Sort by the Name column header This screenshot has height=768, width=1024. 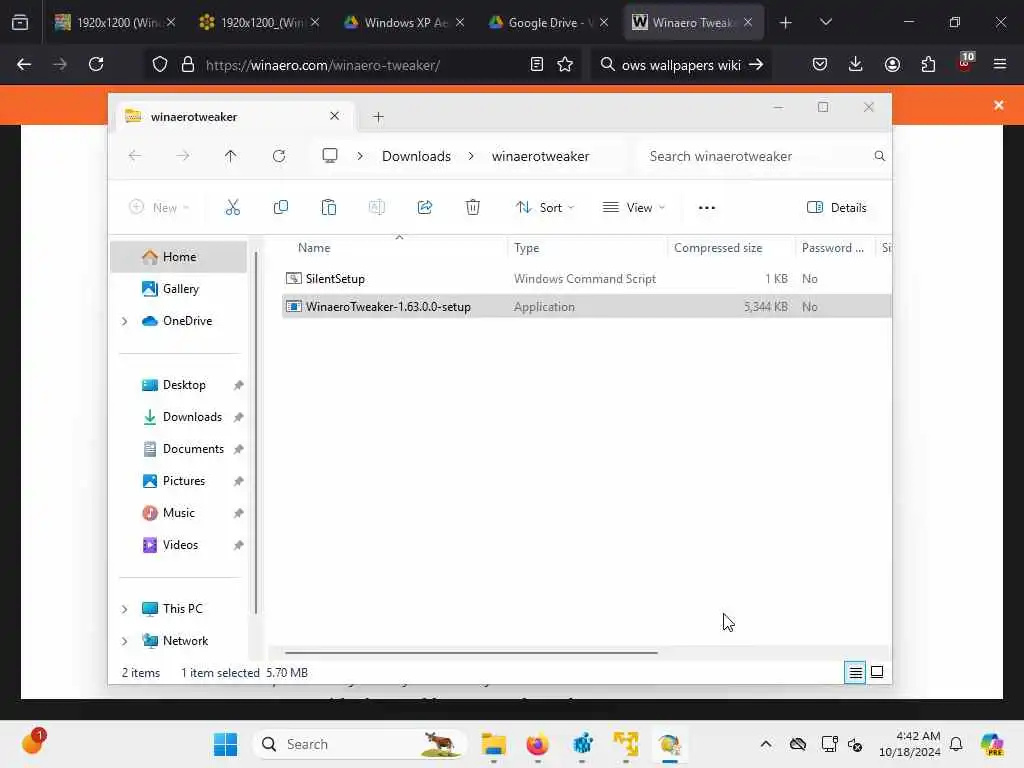click(x=313, y=248)
